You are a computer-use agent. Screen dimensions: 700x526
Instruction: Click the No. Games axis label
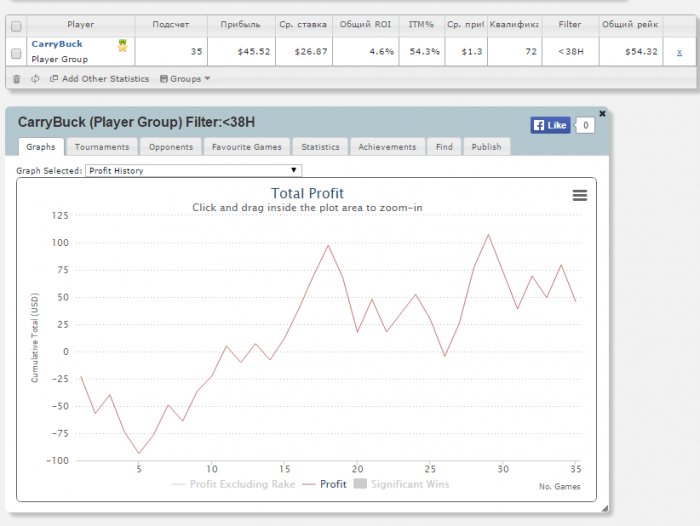pyautogui.click(x=559, y=487)
